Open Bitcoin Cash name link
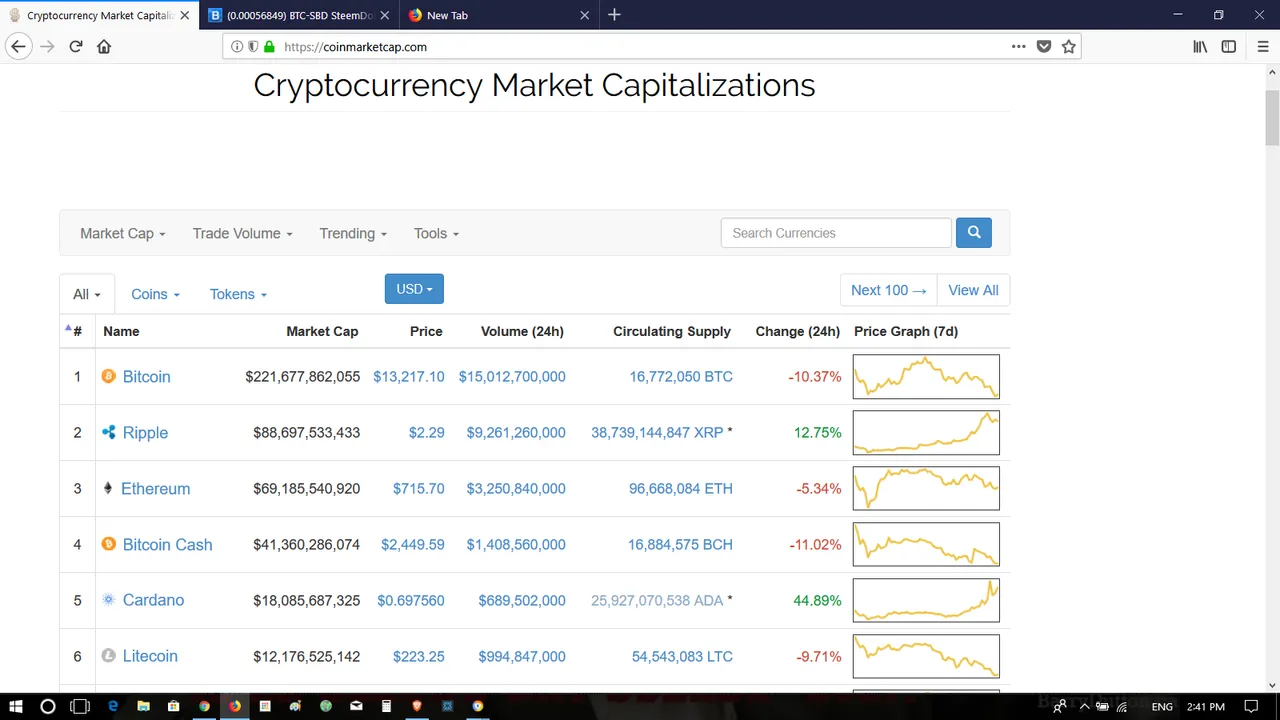The height and width of the screenshot is (720, 1280). coord(168,544)
